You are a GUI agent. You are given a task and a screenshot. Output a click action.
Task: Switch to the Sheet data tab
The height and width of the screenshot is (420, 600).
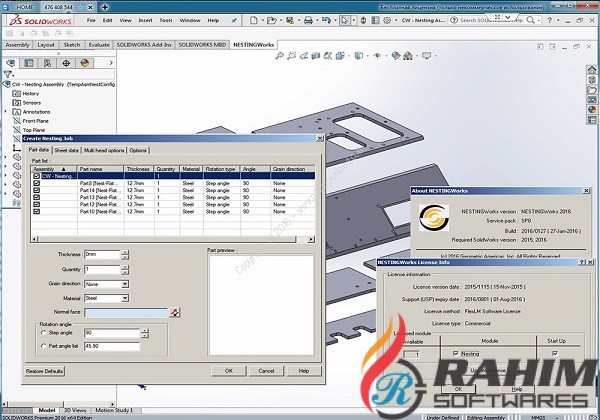tap(66, 150)
